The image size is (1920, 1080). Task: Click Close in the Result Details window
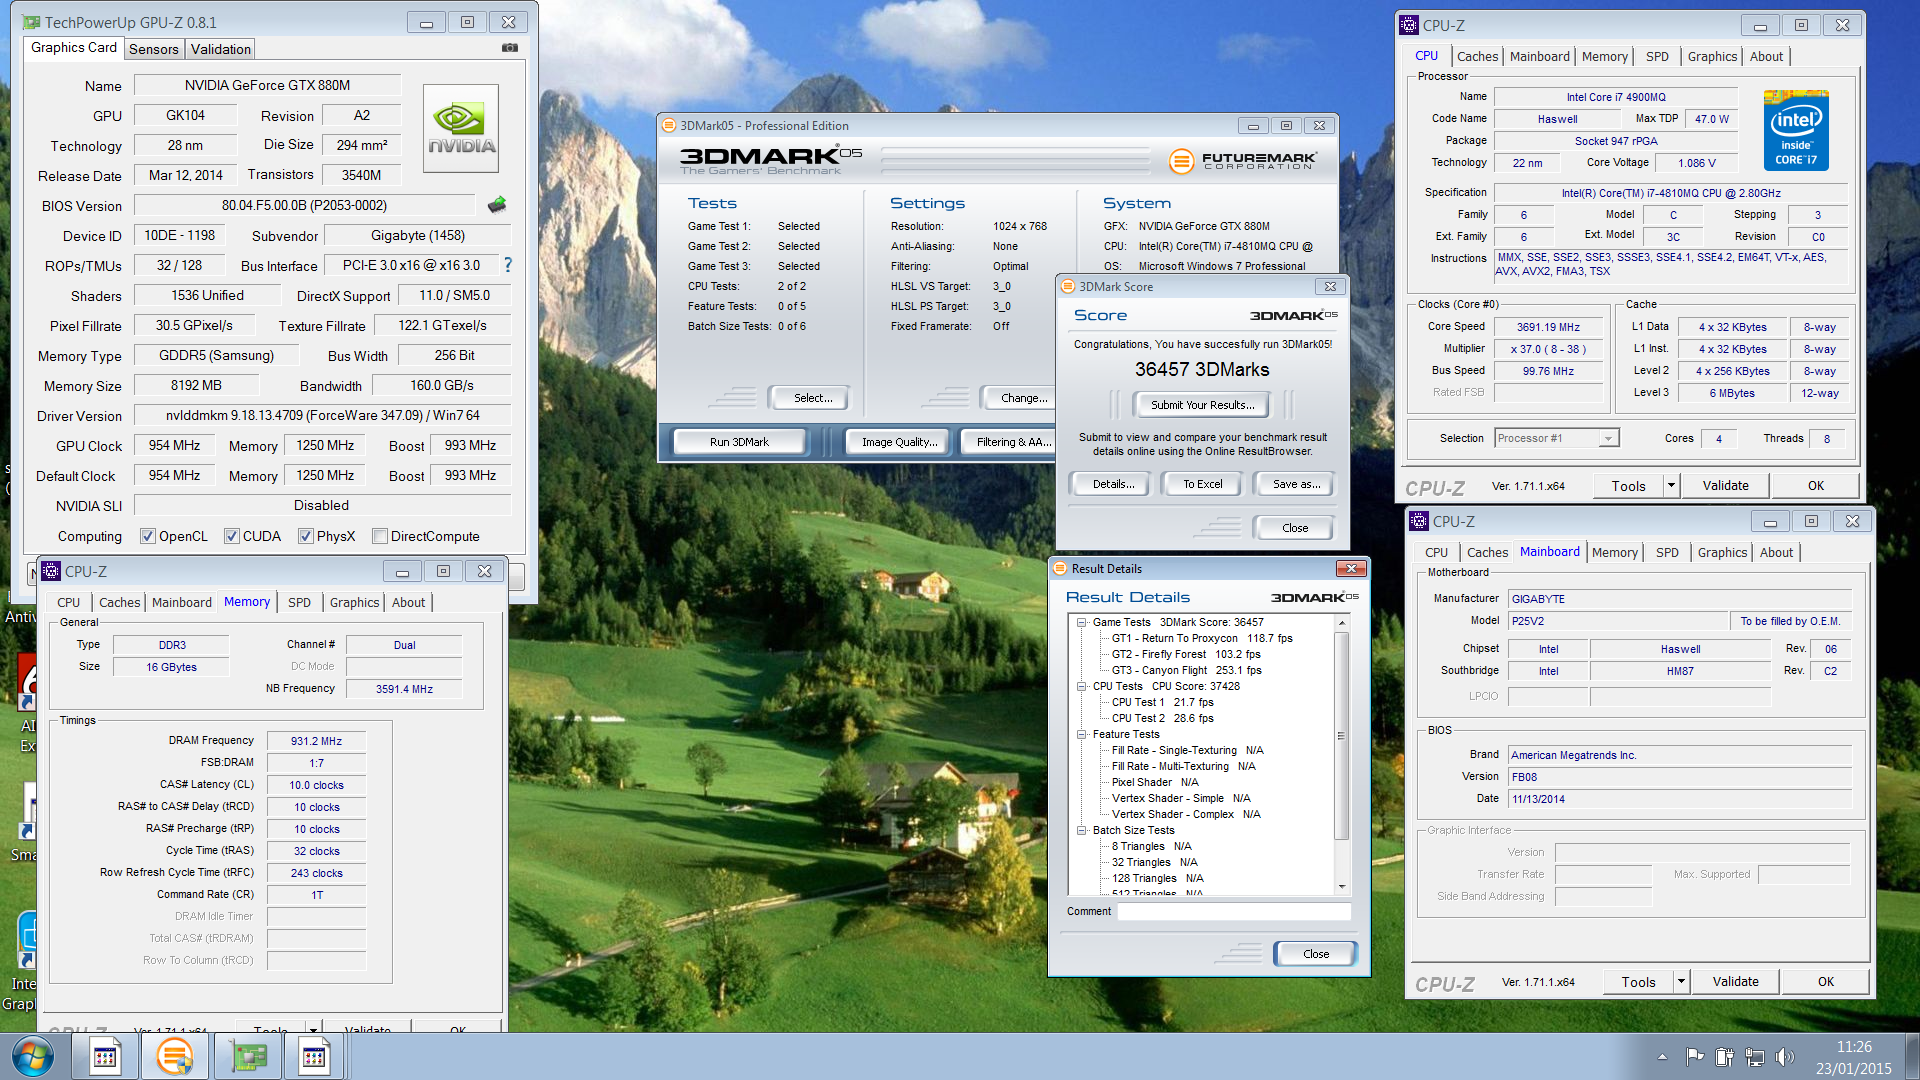[1316, 954]
